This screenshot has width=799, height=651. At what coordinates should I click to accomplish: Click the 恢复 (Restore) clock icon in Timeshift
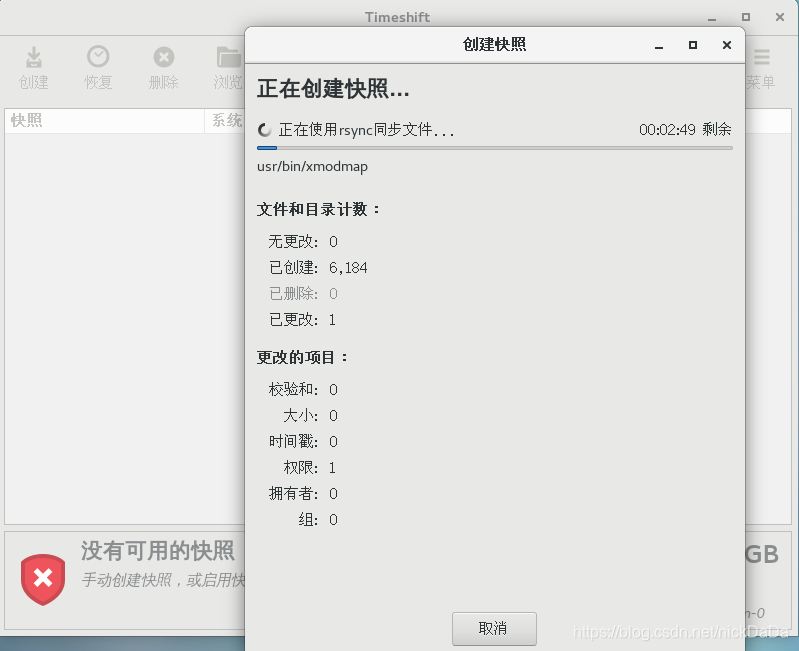[98, 57]
